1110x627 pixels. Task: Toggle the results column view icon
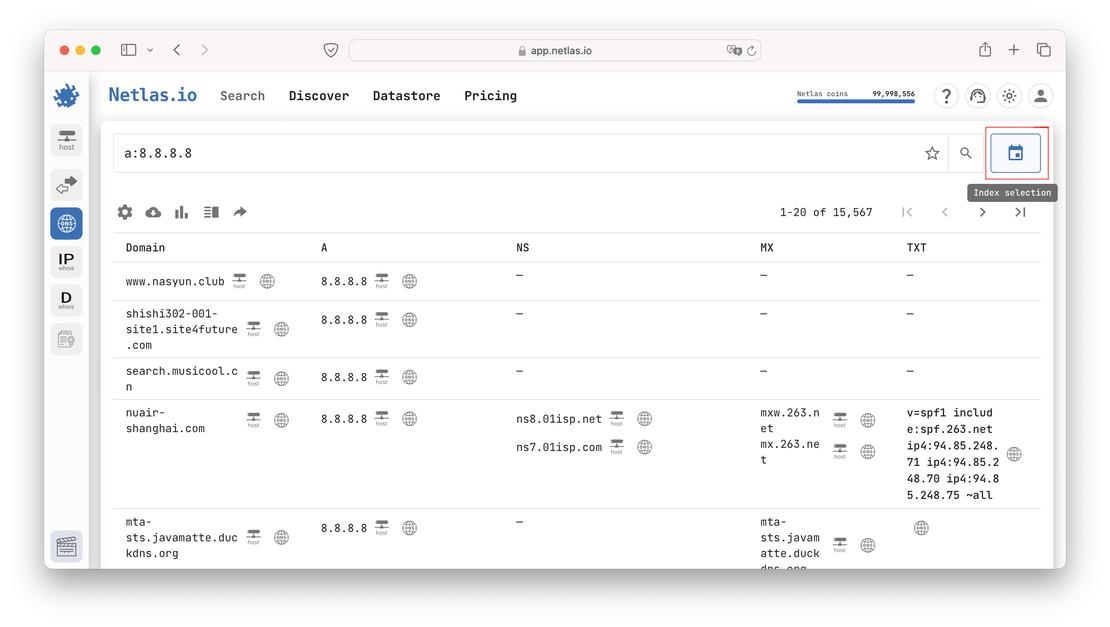[x=211, y=212]
